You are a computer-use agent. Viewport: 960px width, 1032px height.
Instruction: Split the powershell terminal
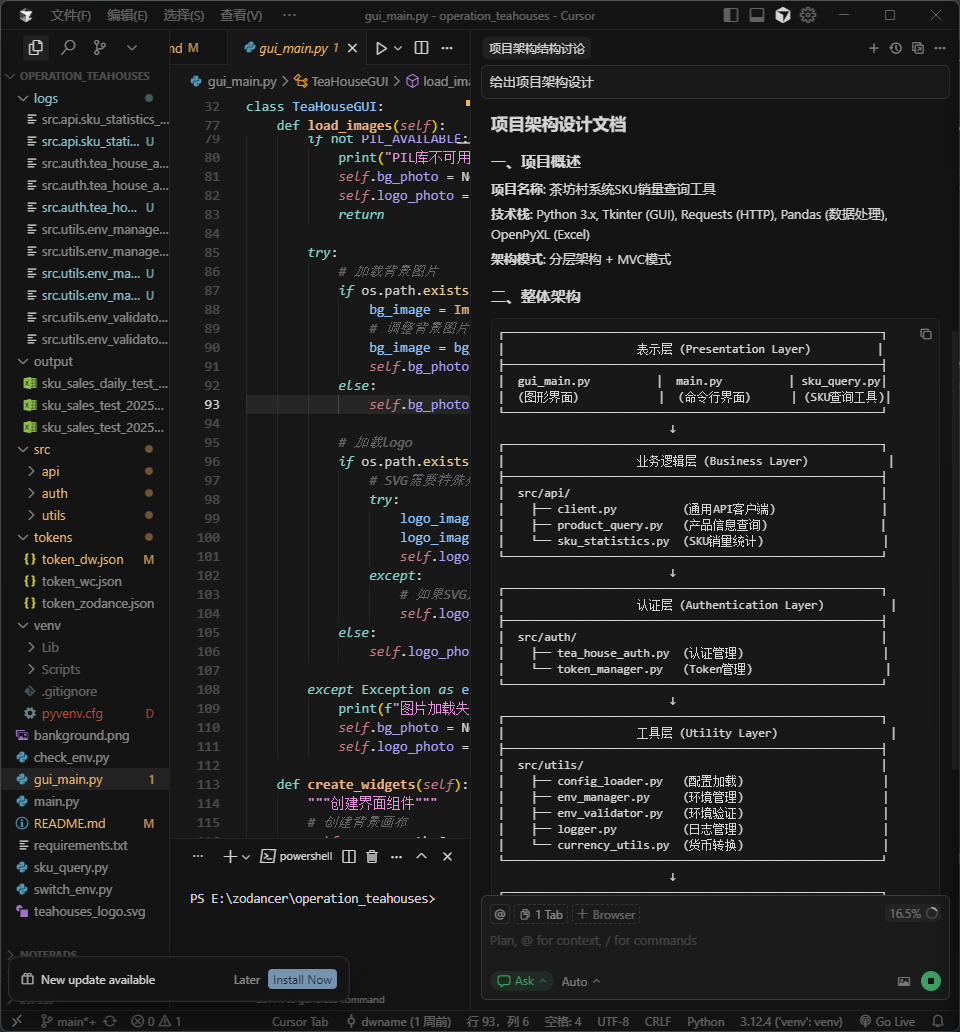[x=349, y=856]
